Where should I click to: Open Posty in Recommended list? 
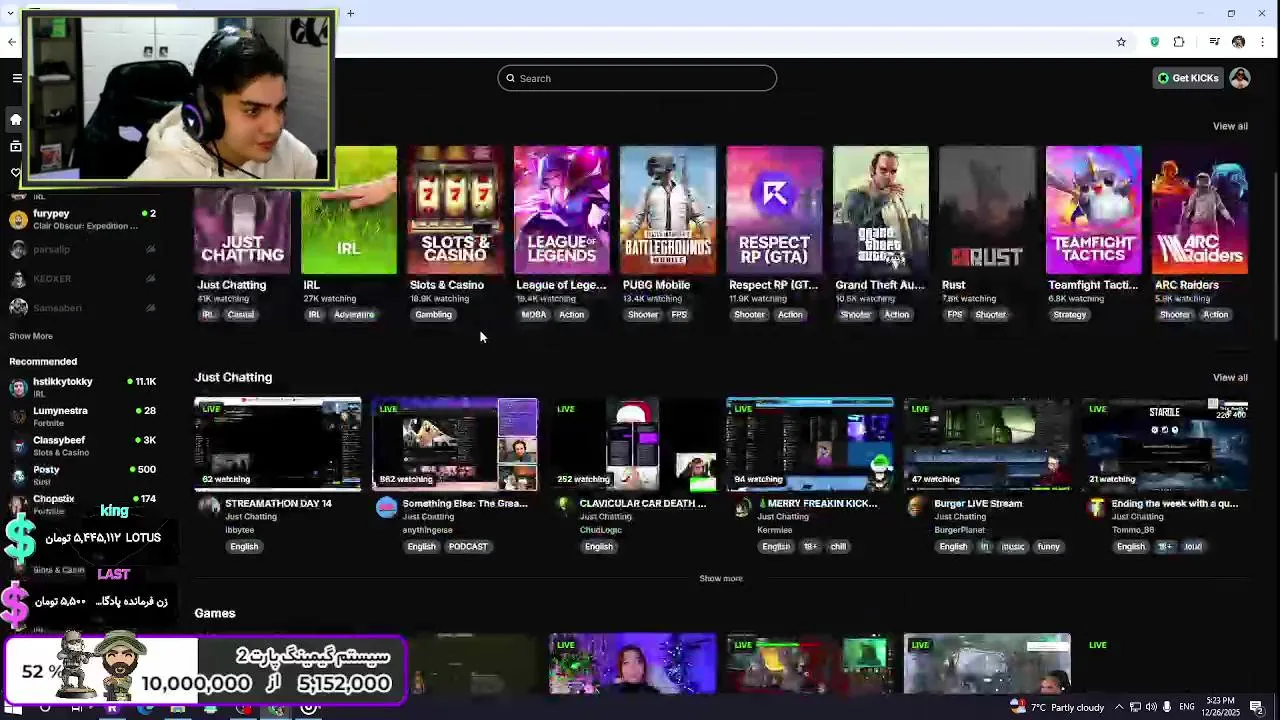pos(84,474)
